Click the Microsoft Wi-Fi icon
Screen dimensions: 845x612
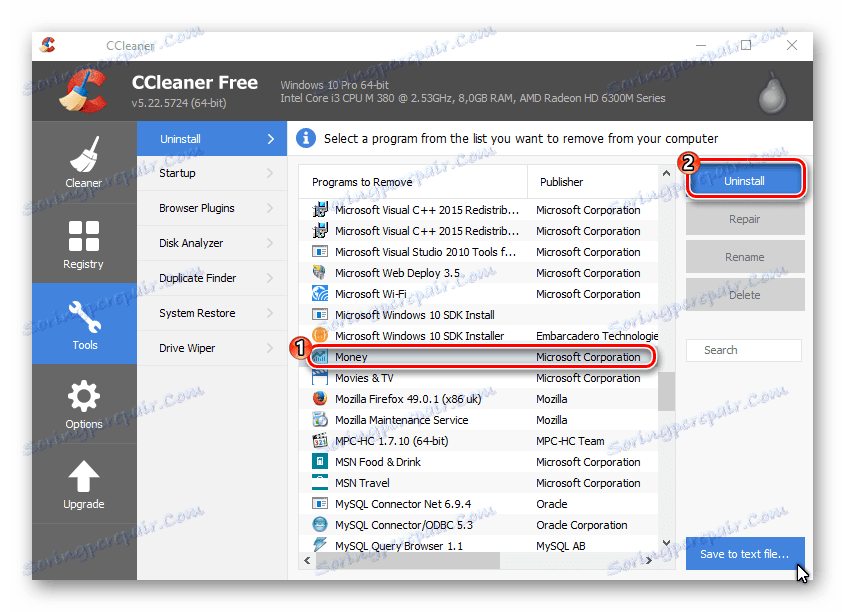click(x=320, y=294)
